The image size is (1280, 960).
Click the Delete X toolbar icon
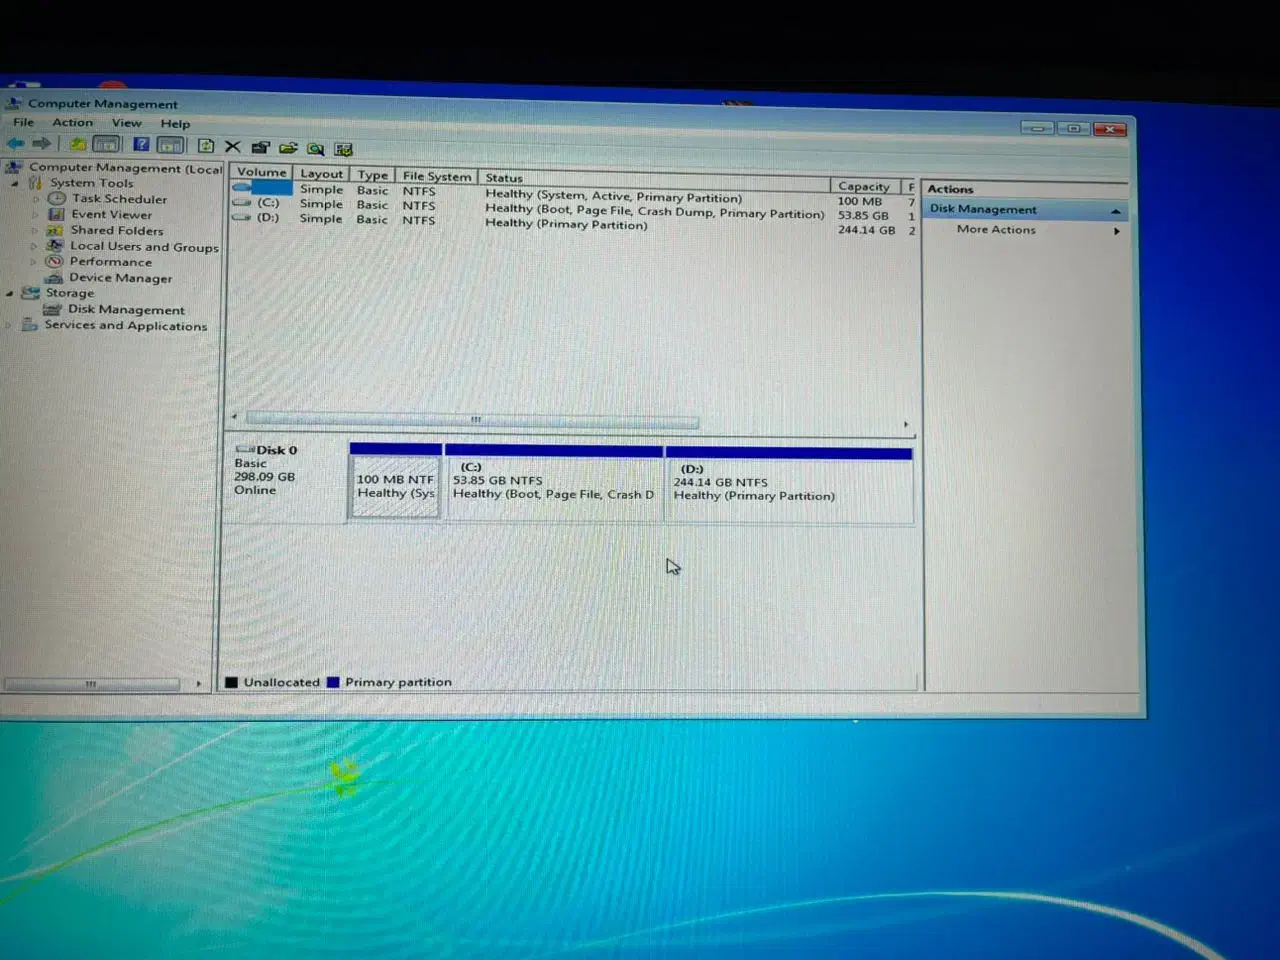pos(233,147)
